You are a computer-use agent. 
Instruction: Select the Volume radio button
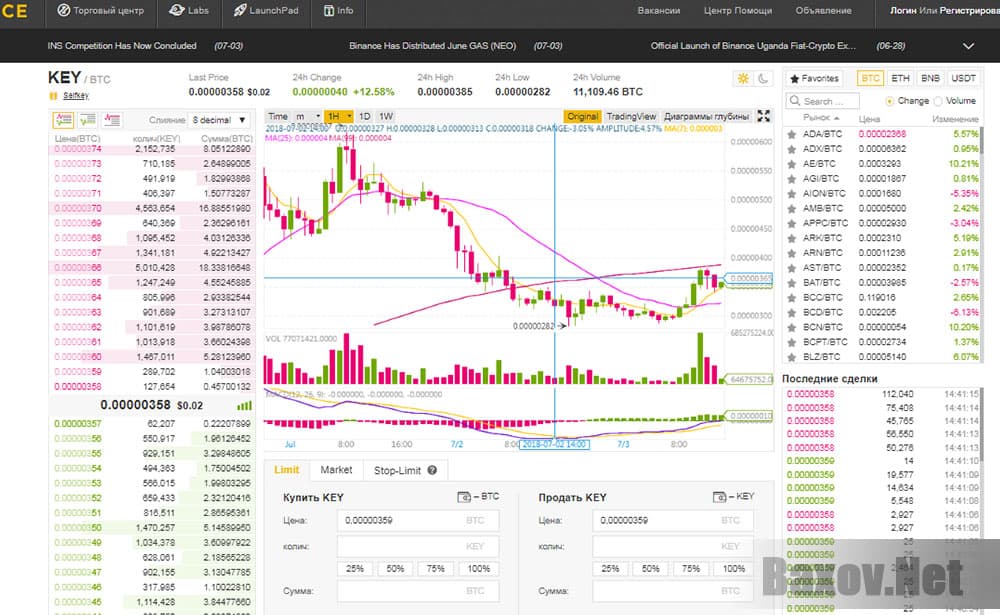pos(938,101)
